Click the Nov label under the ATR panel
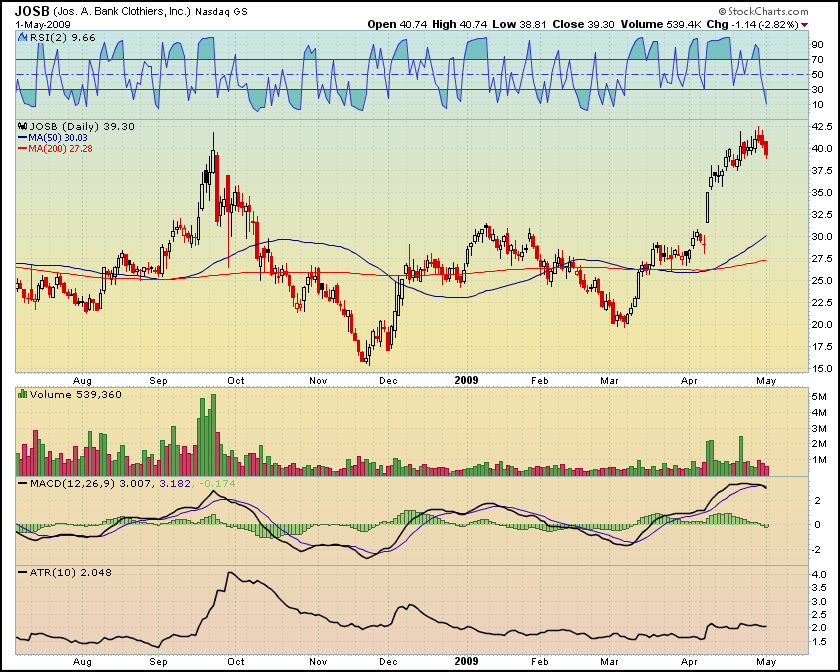 point(318,661)
